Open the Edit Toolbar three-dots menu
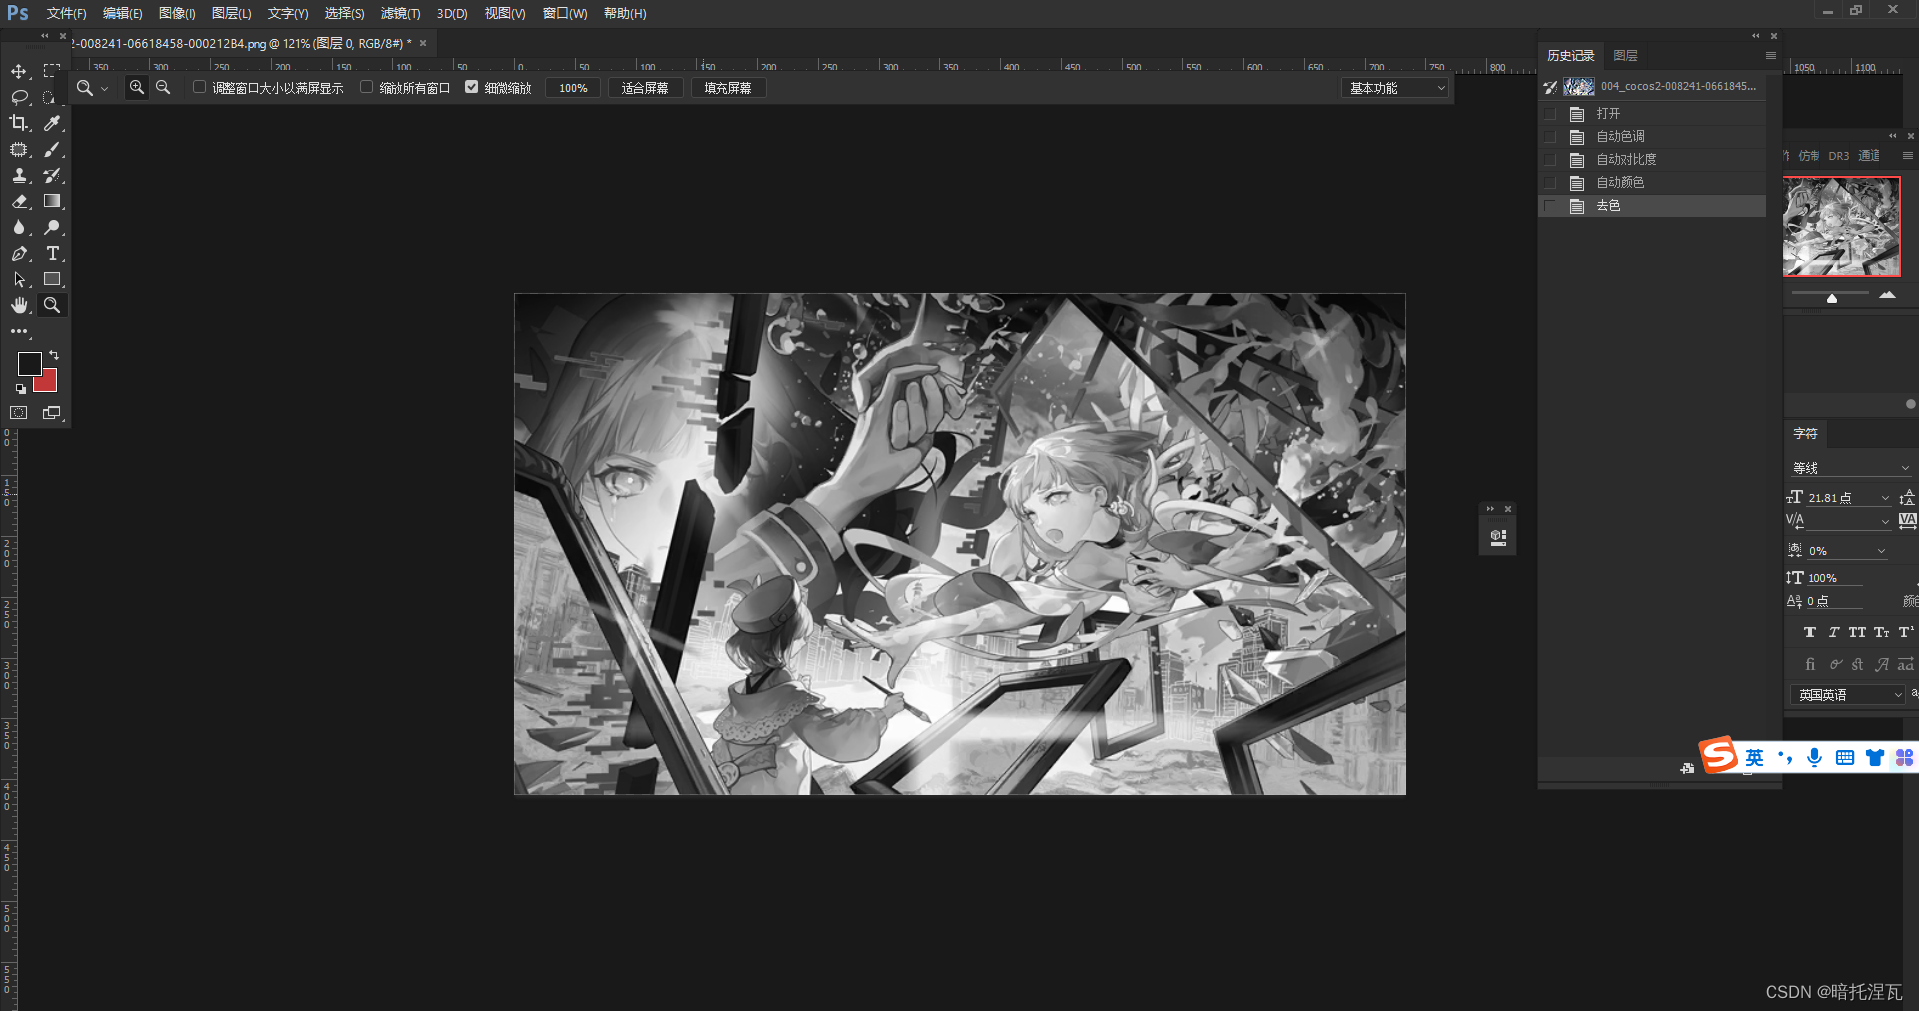Image resolution: width=1919 pixels, height=1011 pixels. (19, 331)
